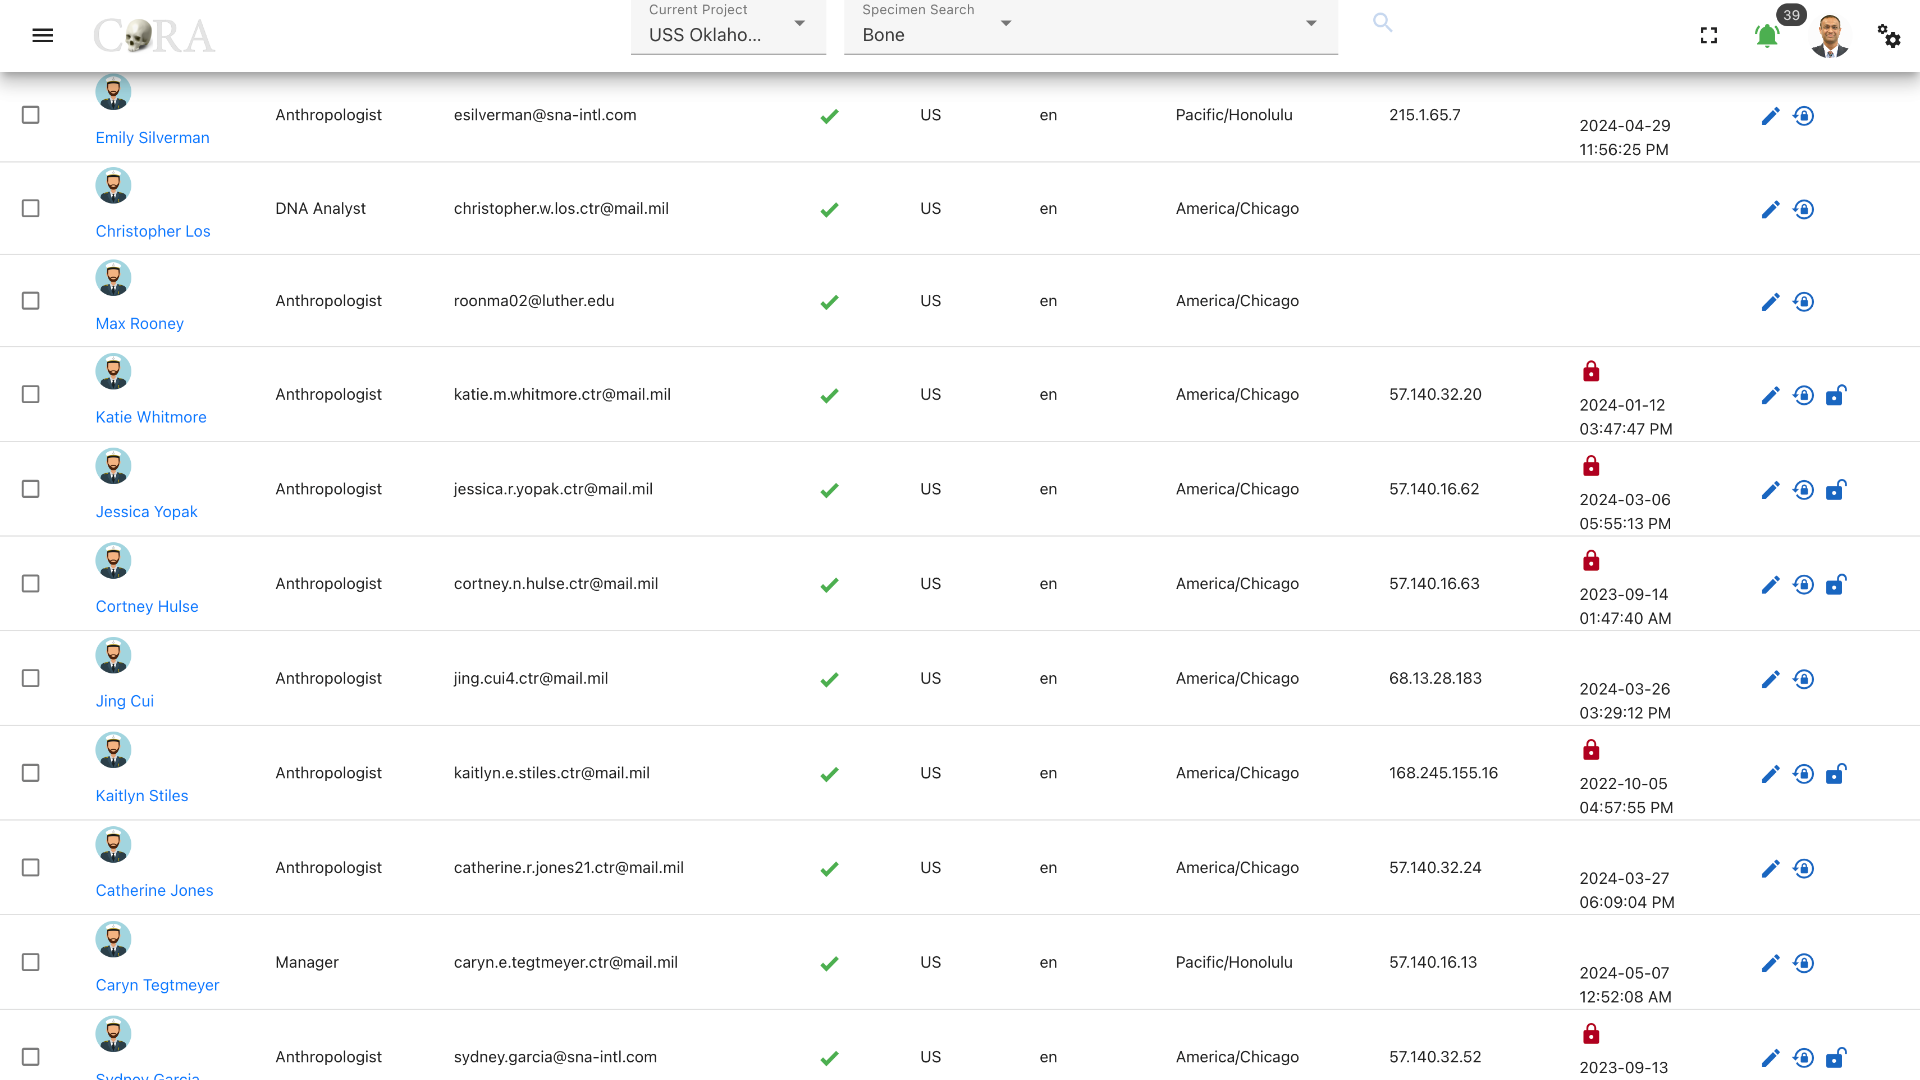Reset password icon for Jessica Yopak
1920x1080 pixels.
pos(1803,490)
